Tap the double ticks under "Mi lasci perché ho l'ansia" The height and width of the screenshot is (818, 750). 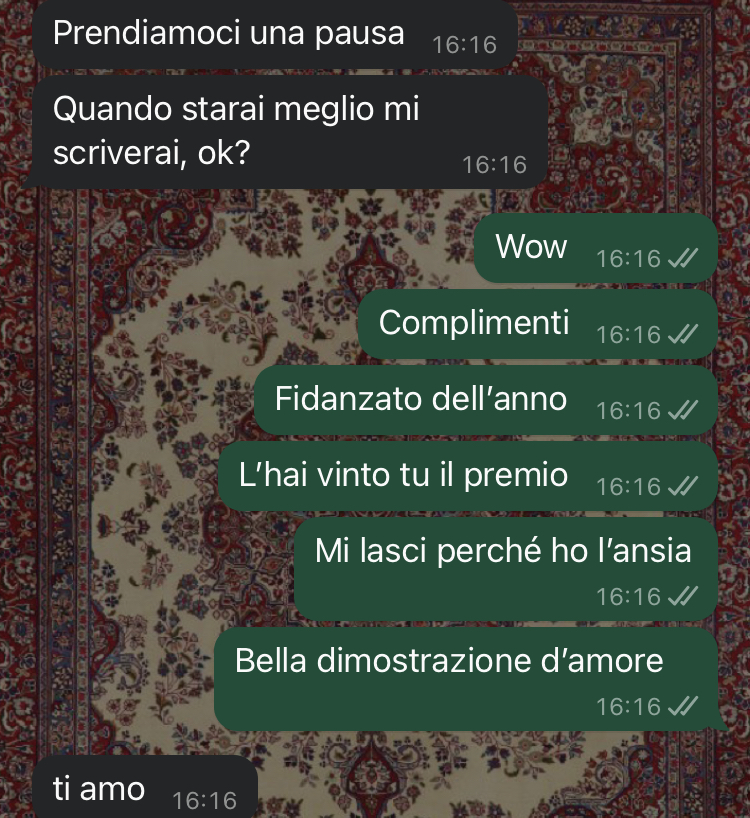tap(683, 596)
